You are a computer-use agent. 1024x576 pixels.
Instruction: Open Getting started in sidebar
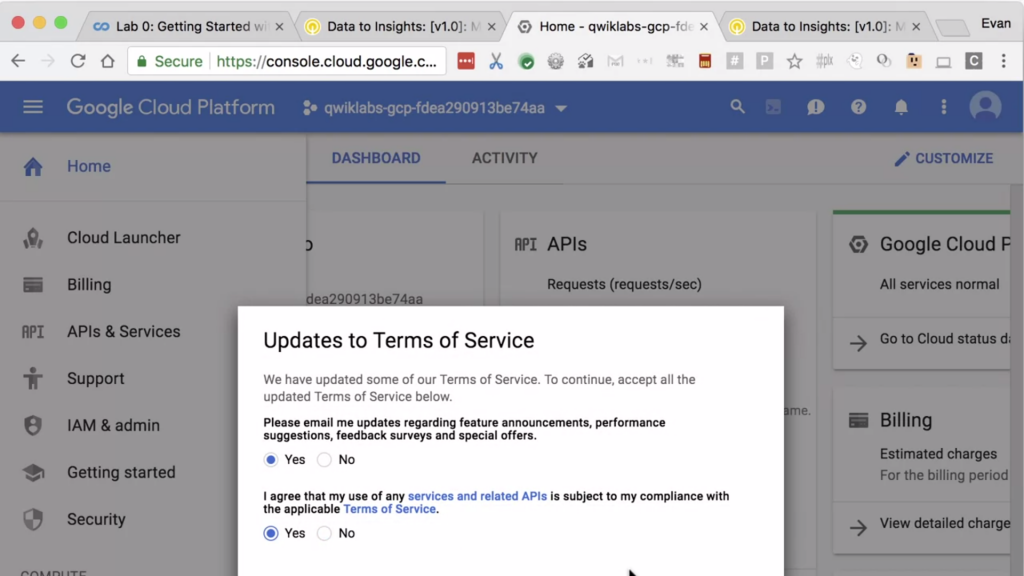121,472
